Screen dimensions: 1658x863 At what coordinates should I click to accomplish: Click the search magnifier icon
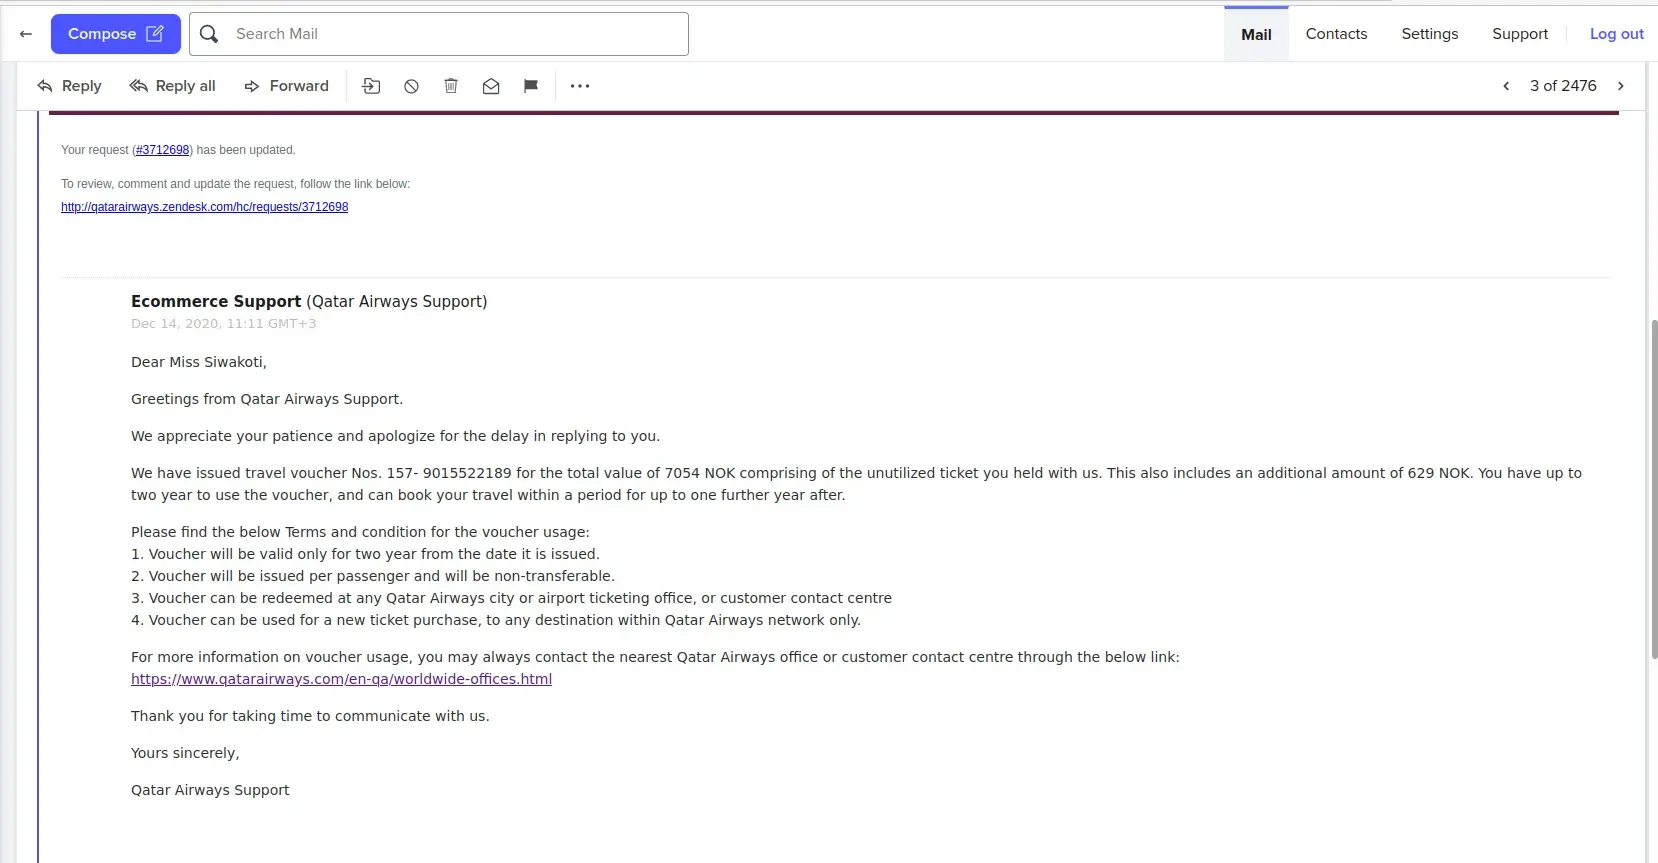[209, 34]
